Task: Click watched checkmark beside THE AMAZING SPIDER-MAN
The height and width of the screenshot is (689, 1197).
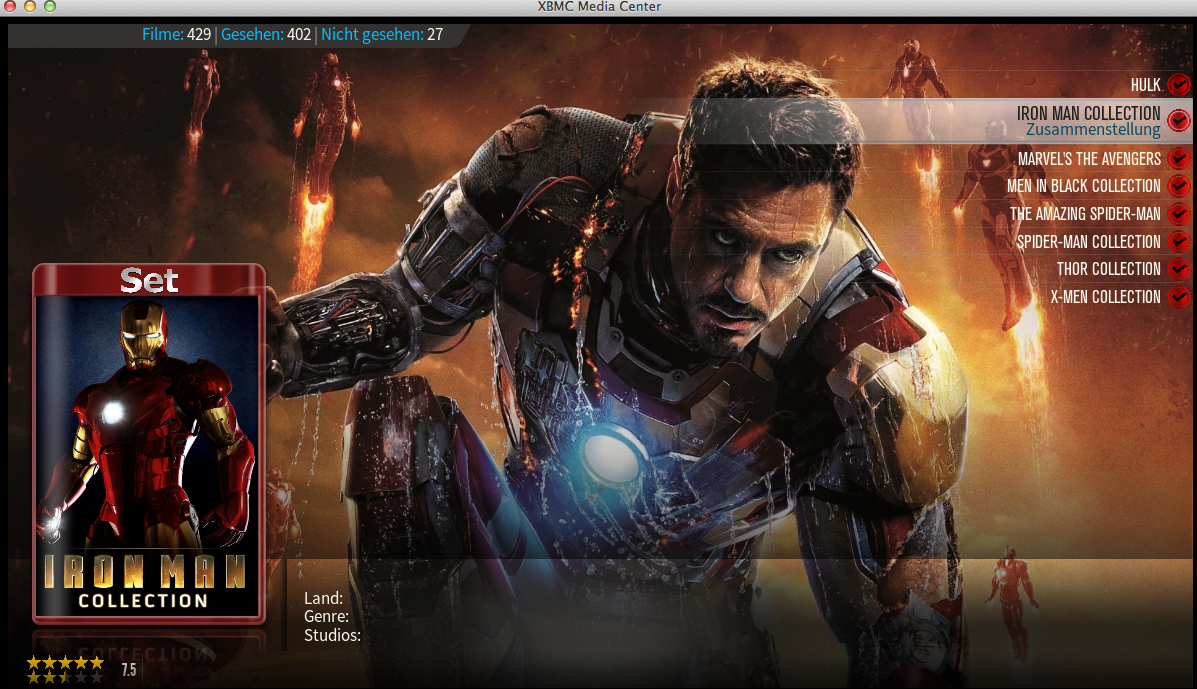Action: point(1179,214)
